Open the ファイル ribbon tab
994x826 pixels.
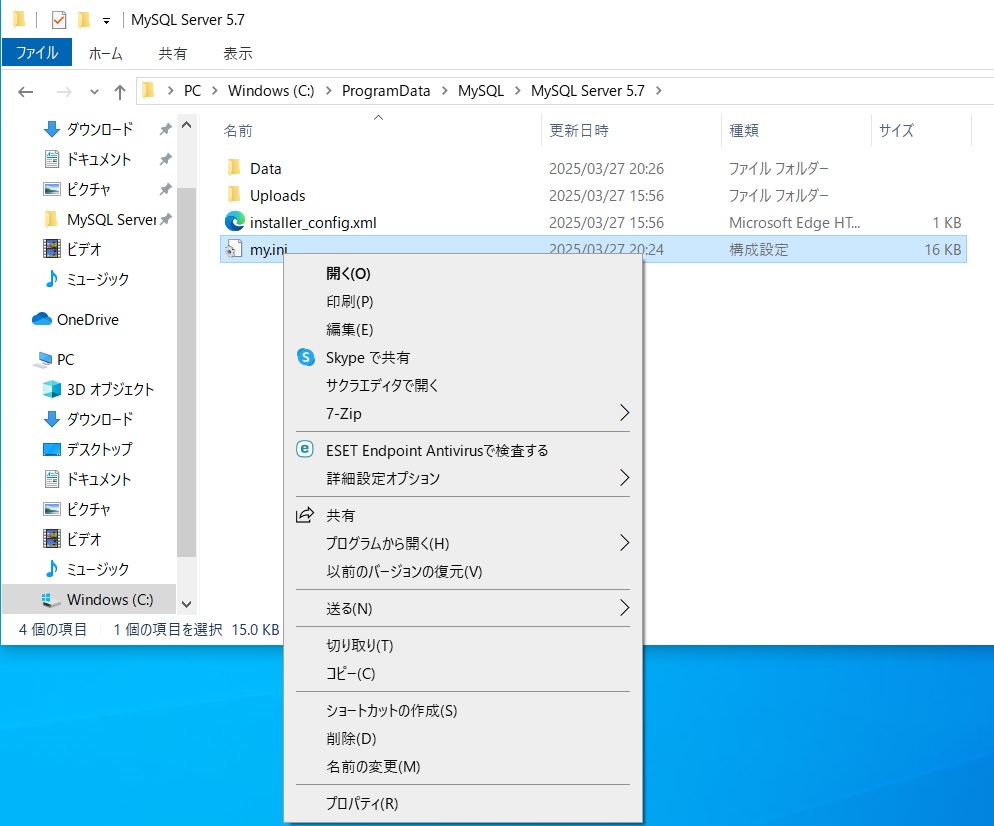37,53
